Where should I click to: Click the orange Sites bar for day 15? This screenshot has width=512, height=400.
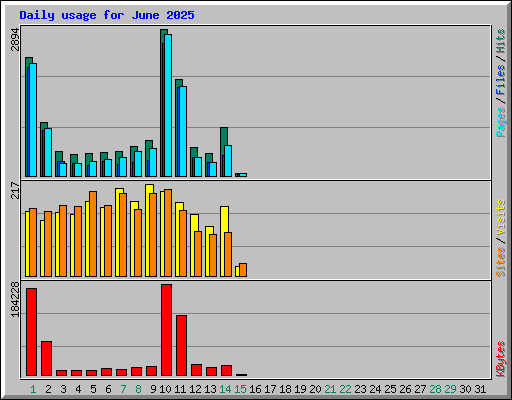tap(243, 270)
